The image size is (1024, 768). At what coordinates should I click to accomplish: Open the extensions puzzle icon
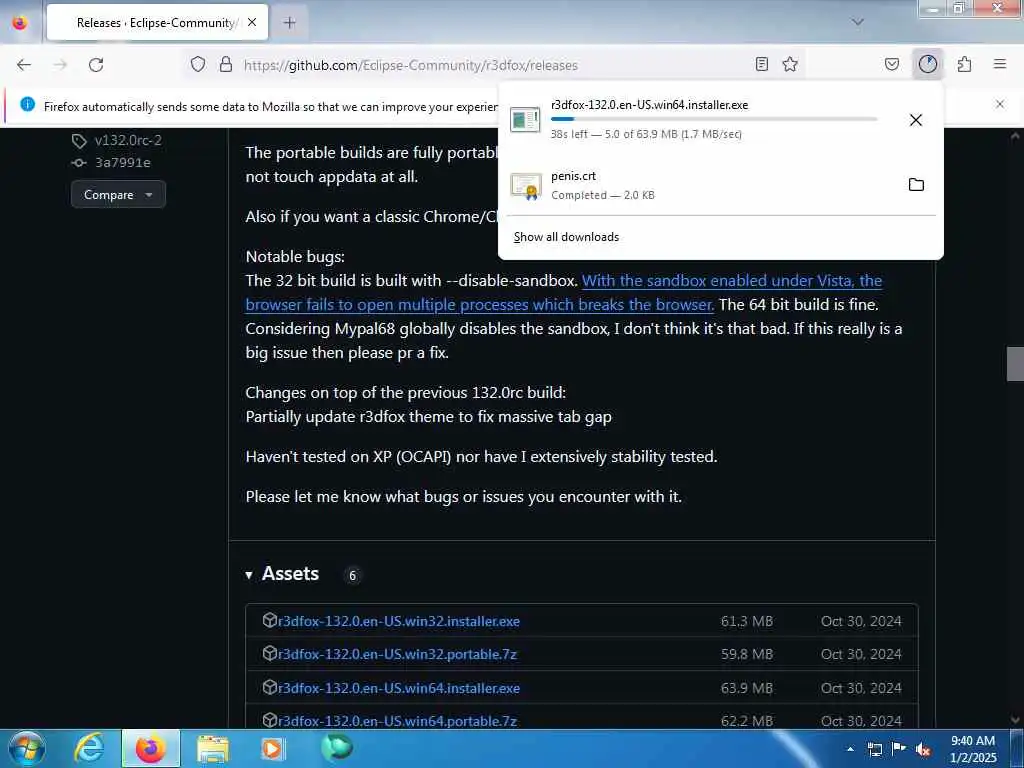tap(965, 64)
